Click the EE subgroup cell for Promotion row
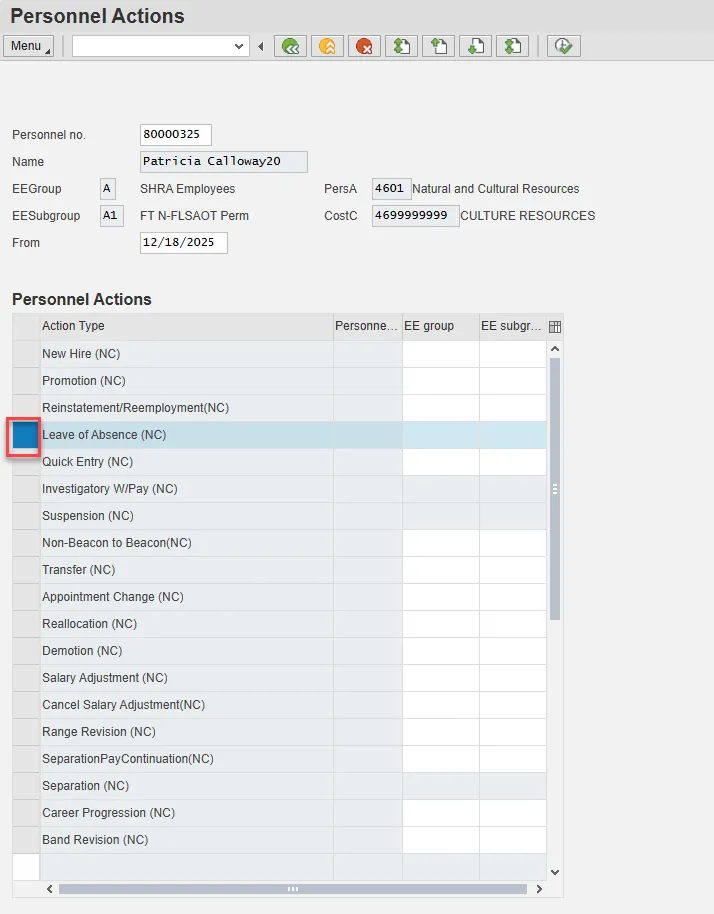This screenshot has width=714, height=914. [x=513, y=381]
